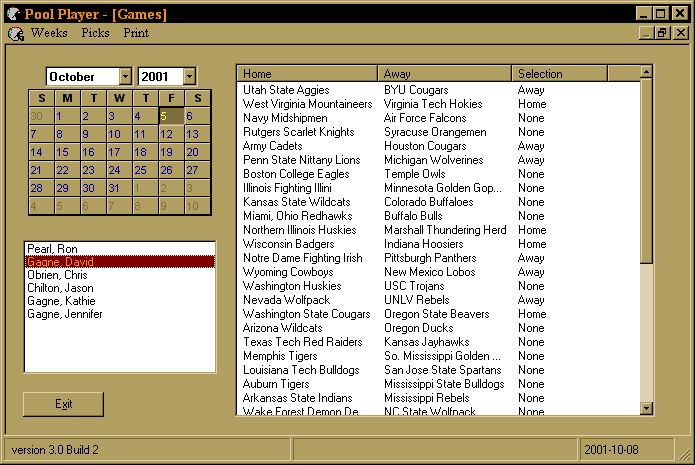
Task: Select October 12 in the calendar
Action: (171, 134)
